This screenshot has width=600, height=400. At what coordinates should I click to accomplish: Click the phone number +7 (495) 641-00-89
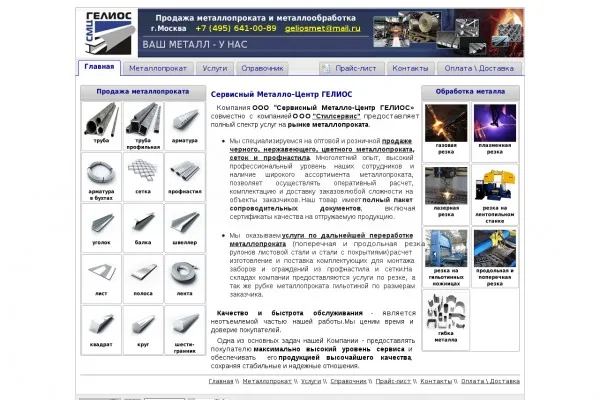click(236, 28)
